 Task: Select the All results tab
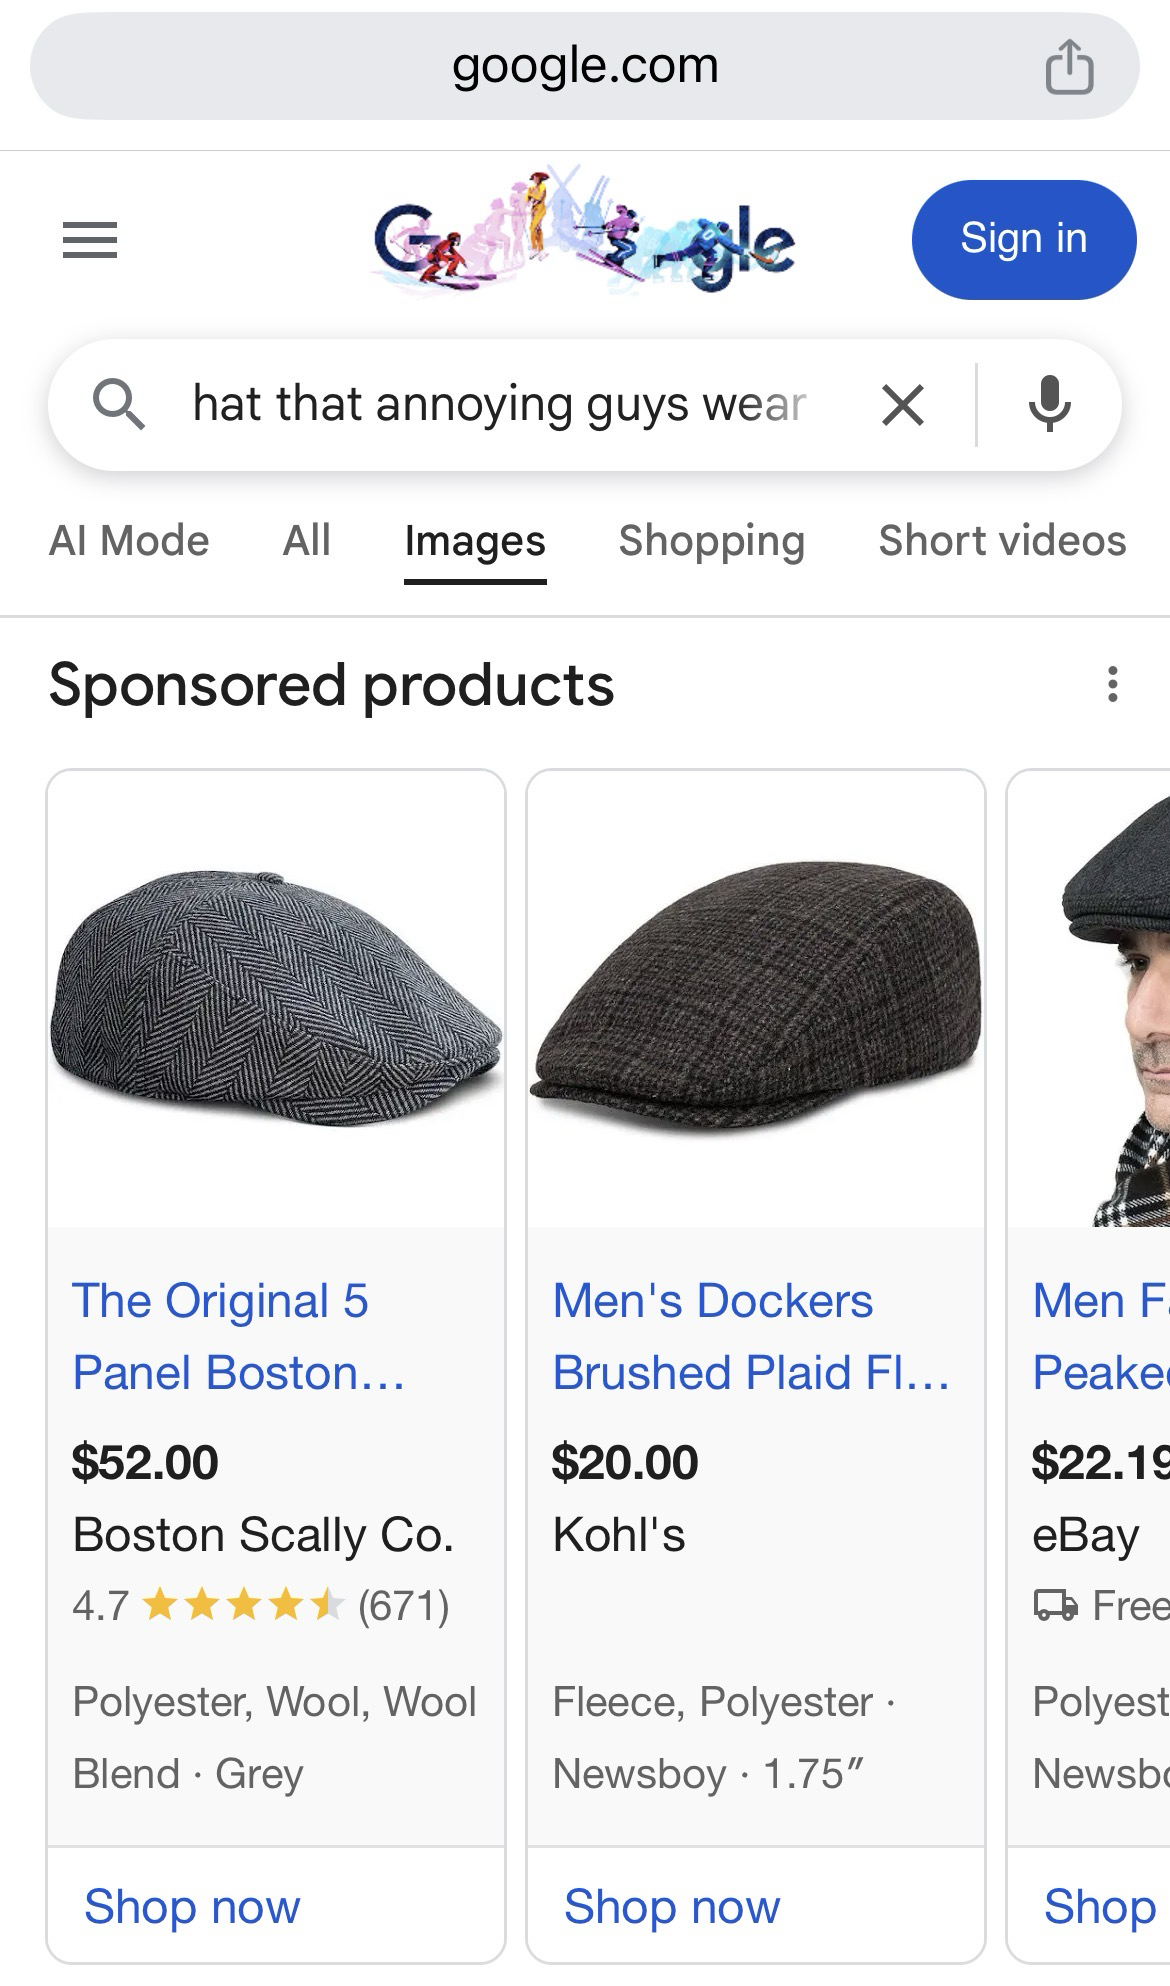[x=306, y=541]
